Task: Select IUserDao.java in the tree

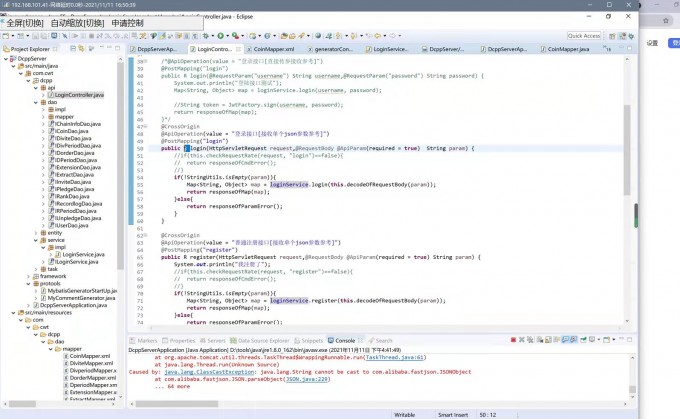Action: coord(69,226)
